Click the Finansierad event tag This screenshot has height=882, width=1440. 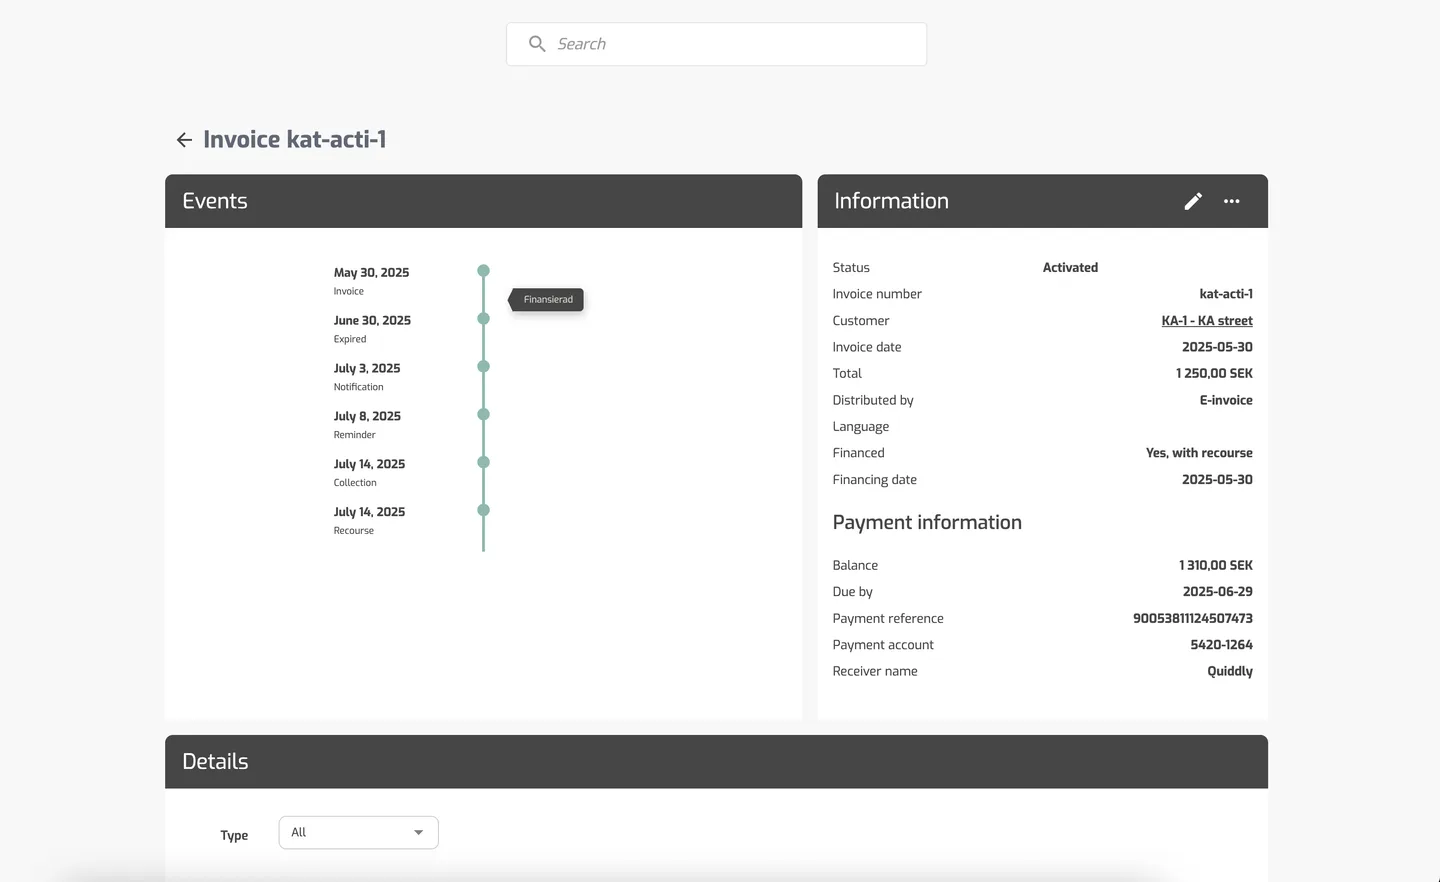click(x=547, y=300)
